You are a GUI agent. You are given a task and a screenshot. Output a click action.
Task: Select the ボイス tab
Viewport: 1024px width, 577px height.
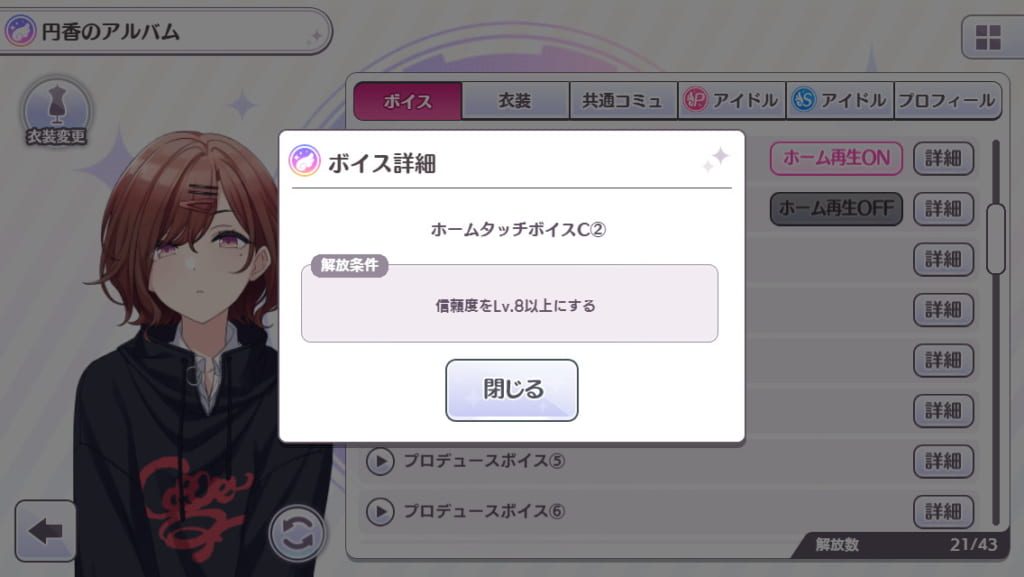pyautogui.click(x=408, y=101)
